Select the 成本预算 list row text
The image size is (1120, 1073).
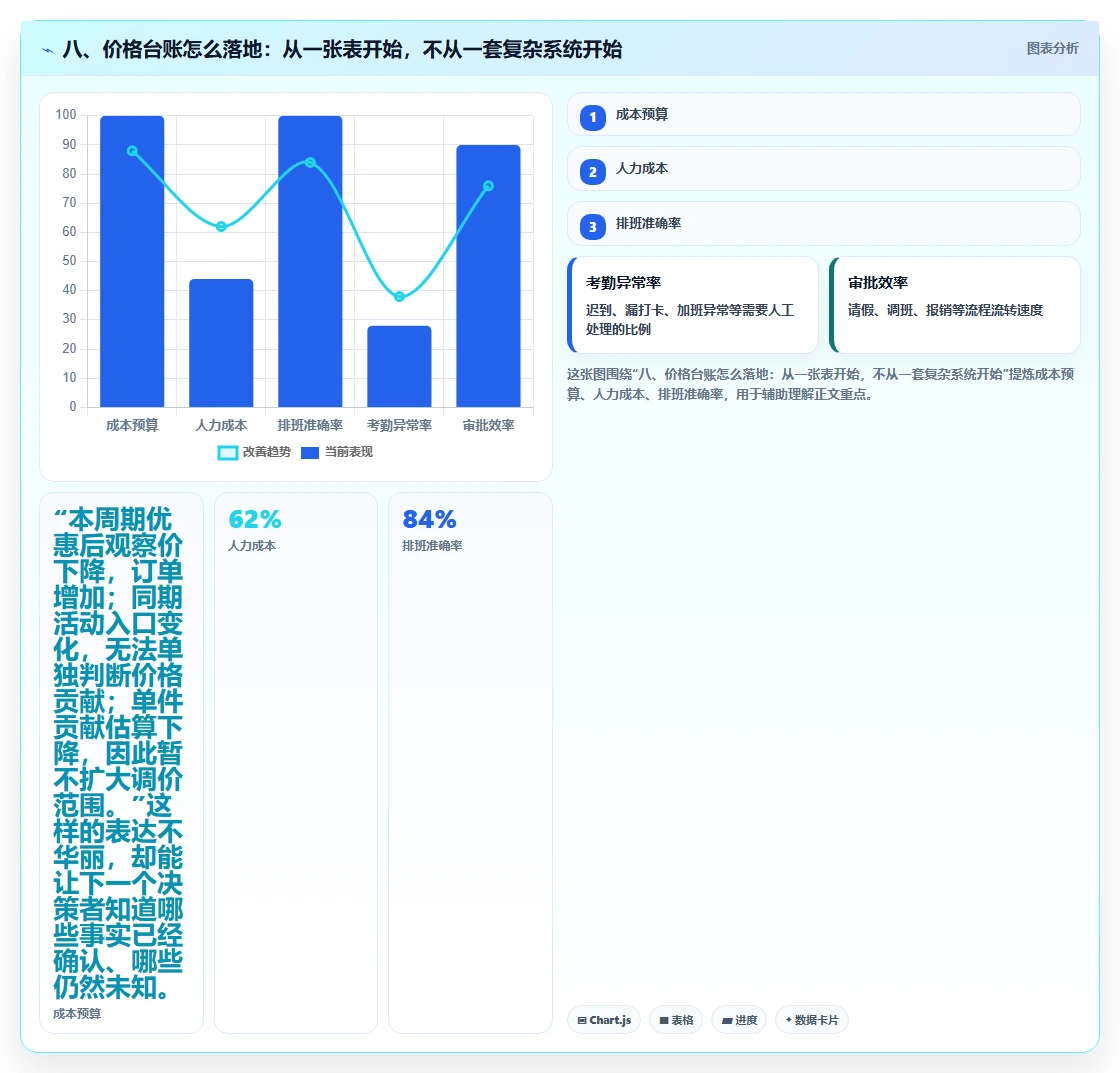tap(642, 114)
